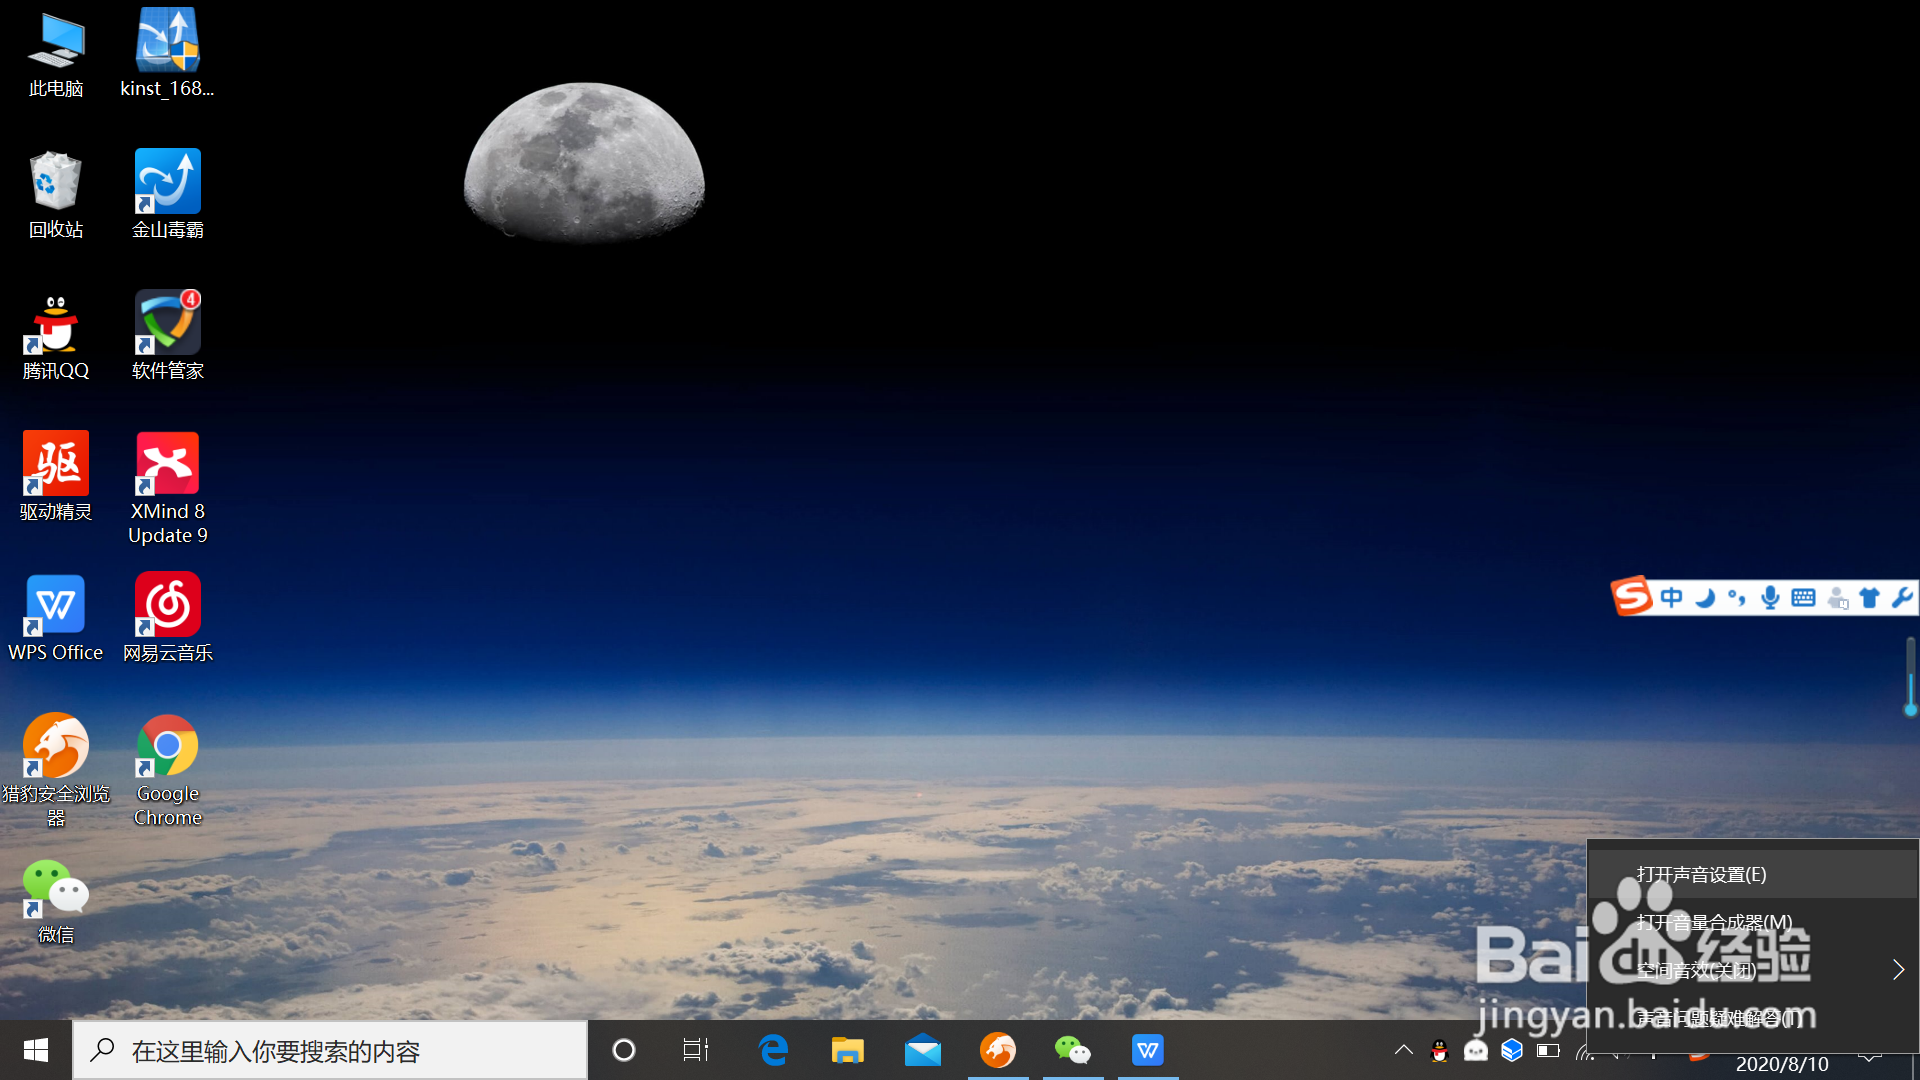
Task: Select the 网易云音乐 desktop shortcut
Action: (167, 619)
